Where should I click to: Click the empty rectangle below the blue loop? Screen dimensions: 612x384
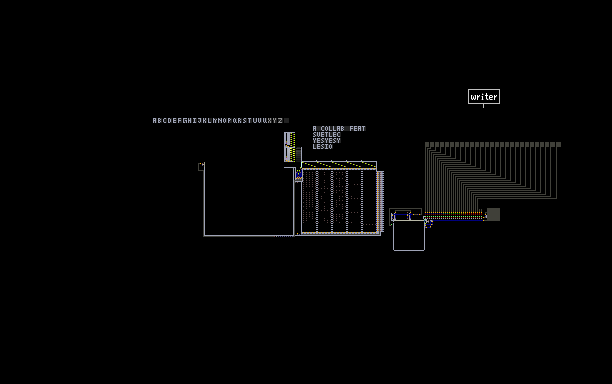(x=409, y=235)
